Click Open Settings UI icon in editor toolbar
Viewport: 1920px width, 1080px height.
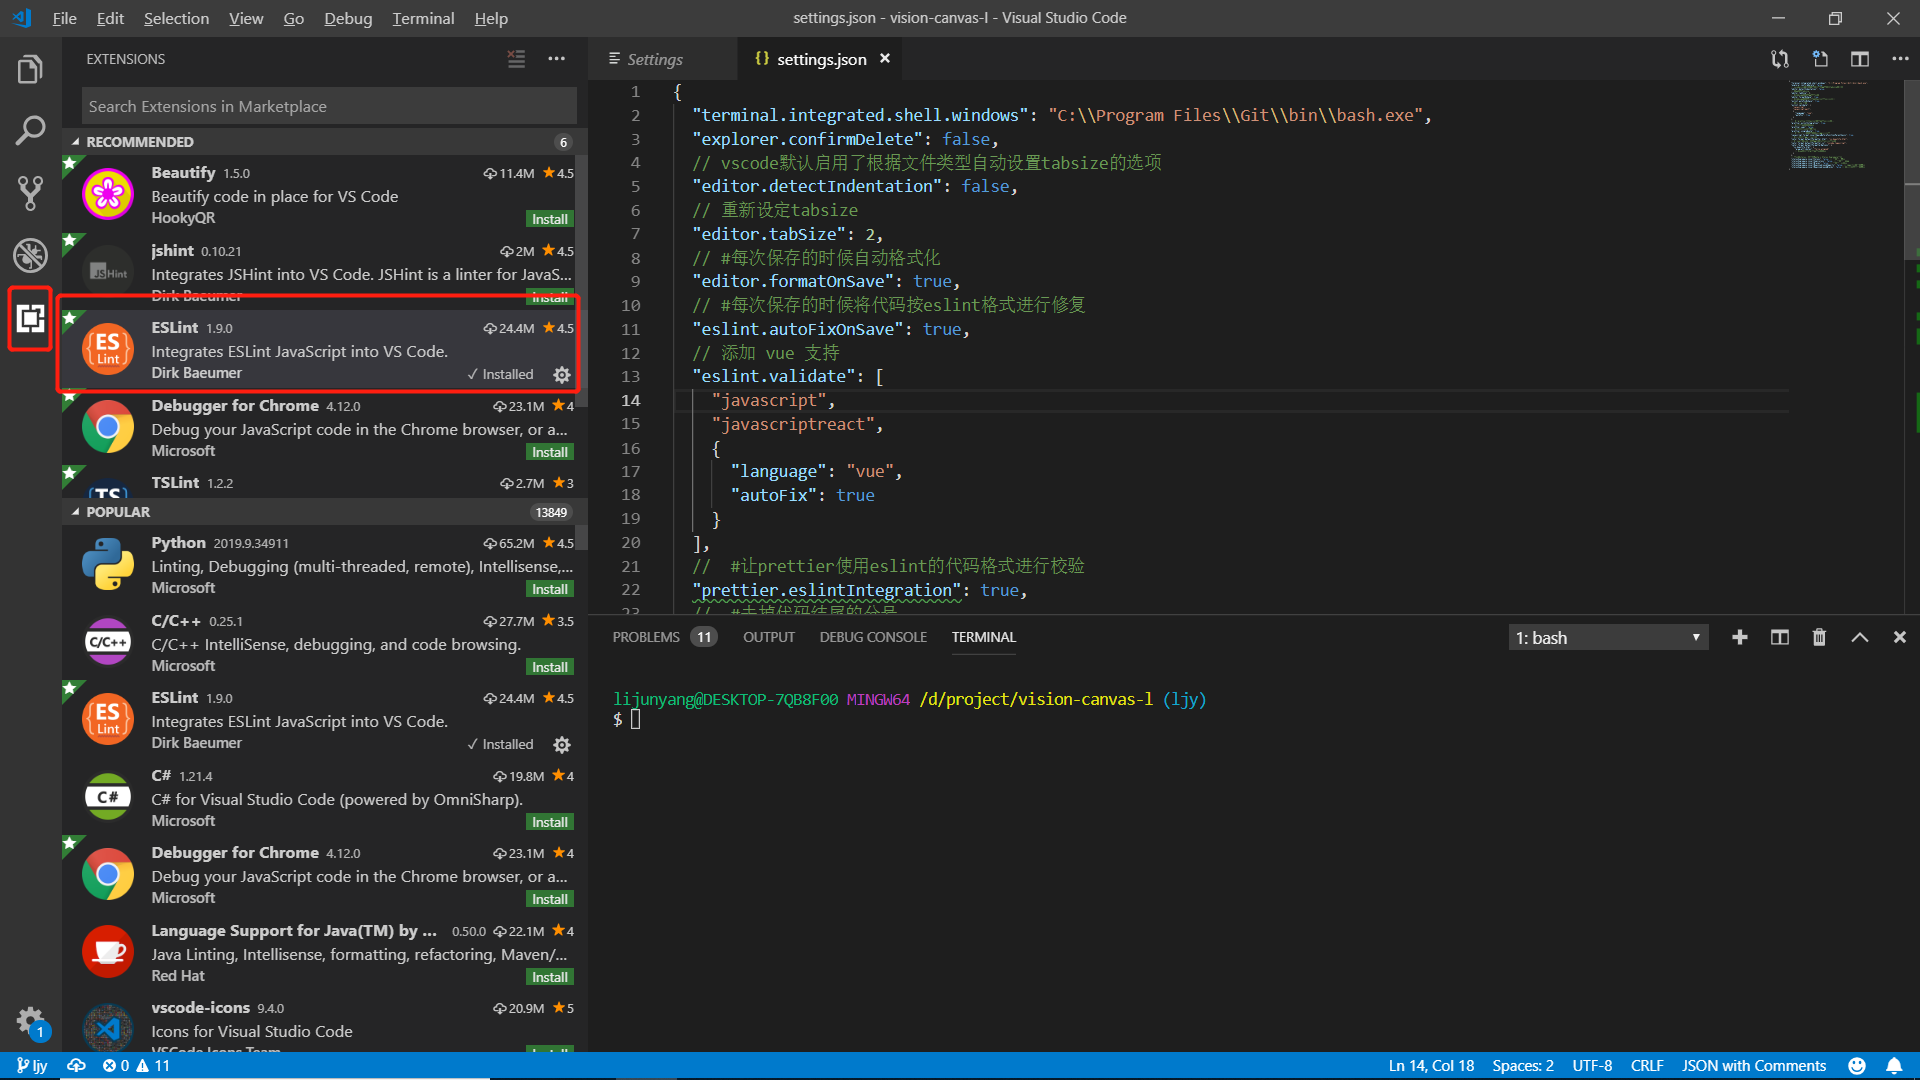click(x=1819, y=59)
